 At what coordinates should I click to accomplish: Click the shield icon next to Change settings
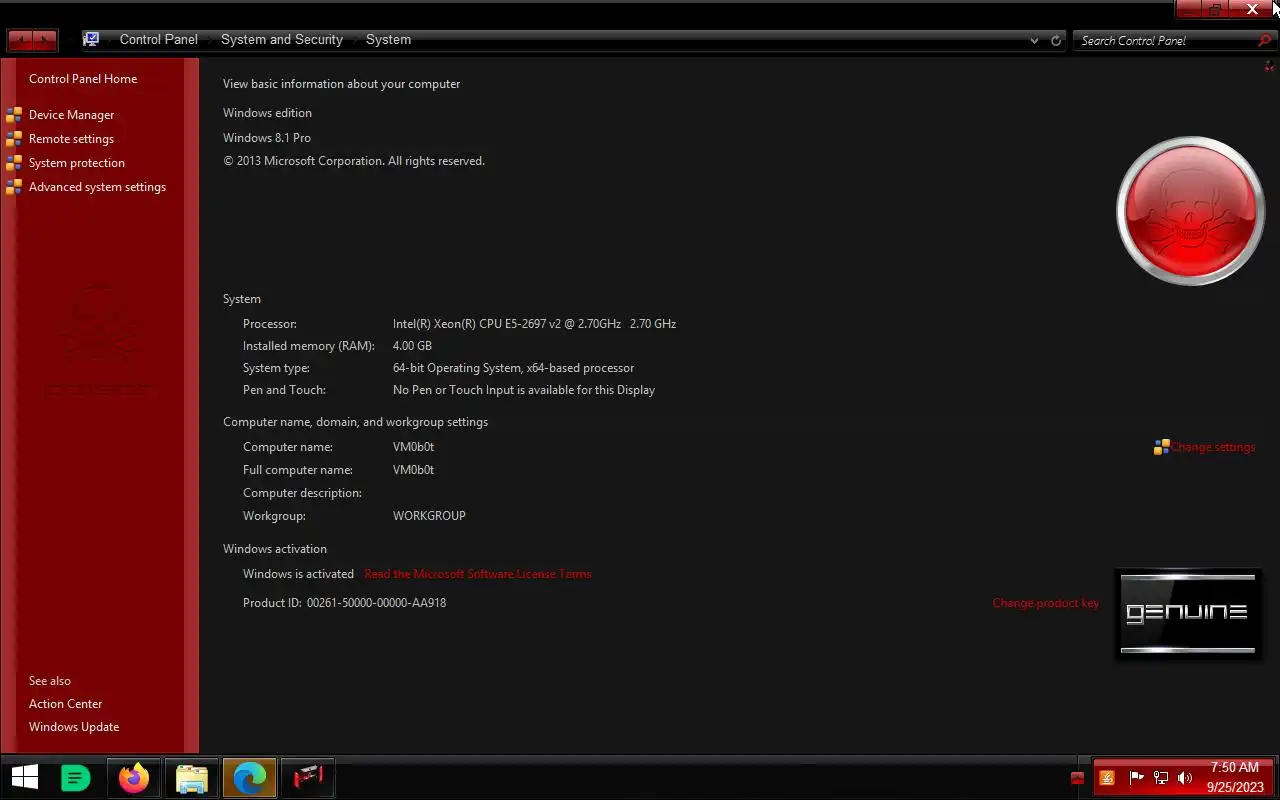click(1161, 447)
